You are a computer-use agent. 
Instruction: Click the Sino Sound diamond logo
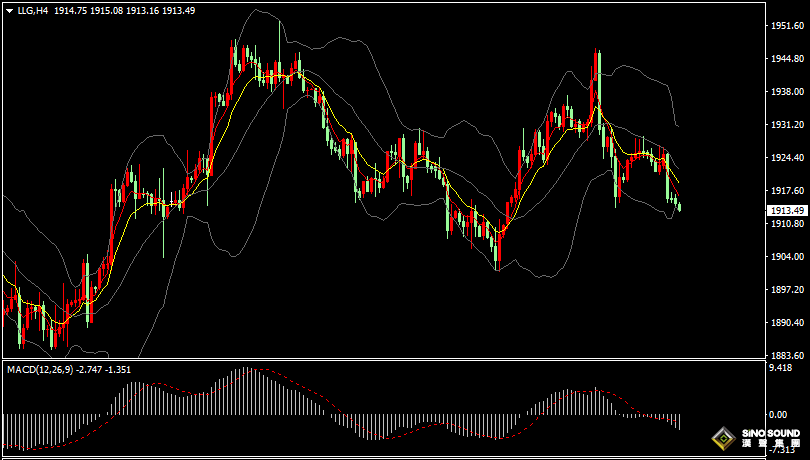pyautogui.click(x=724, y=440)
